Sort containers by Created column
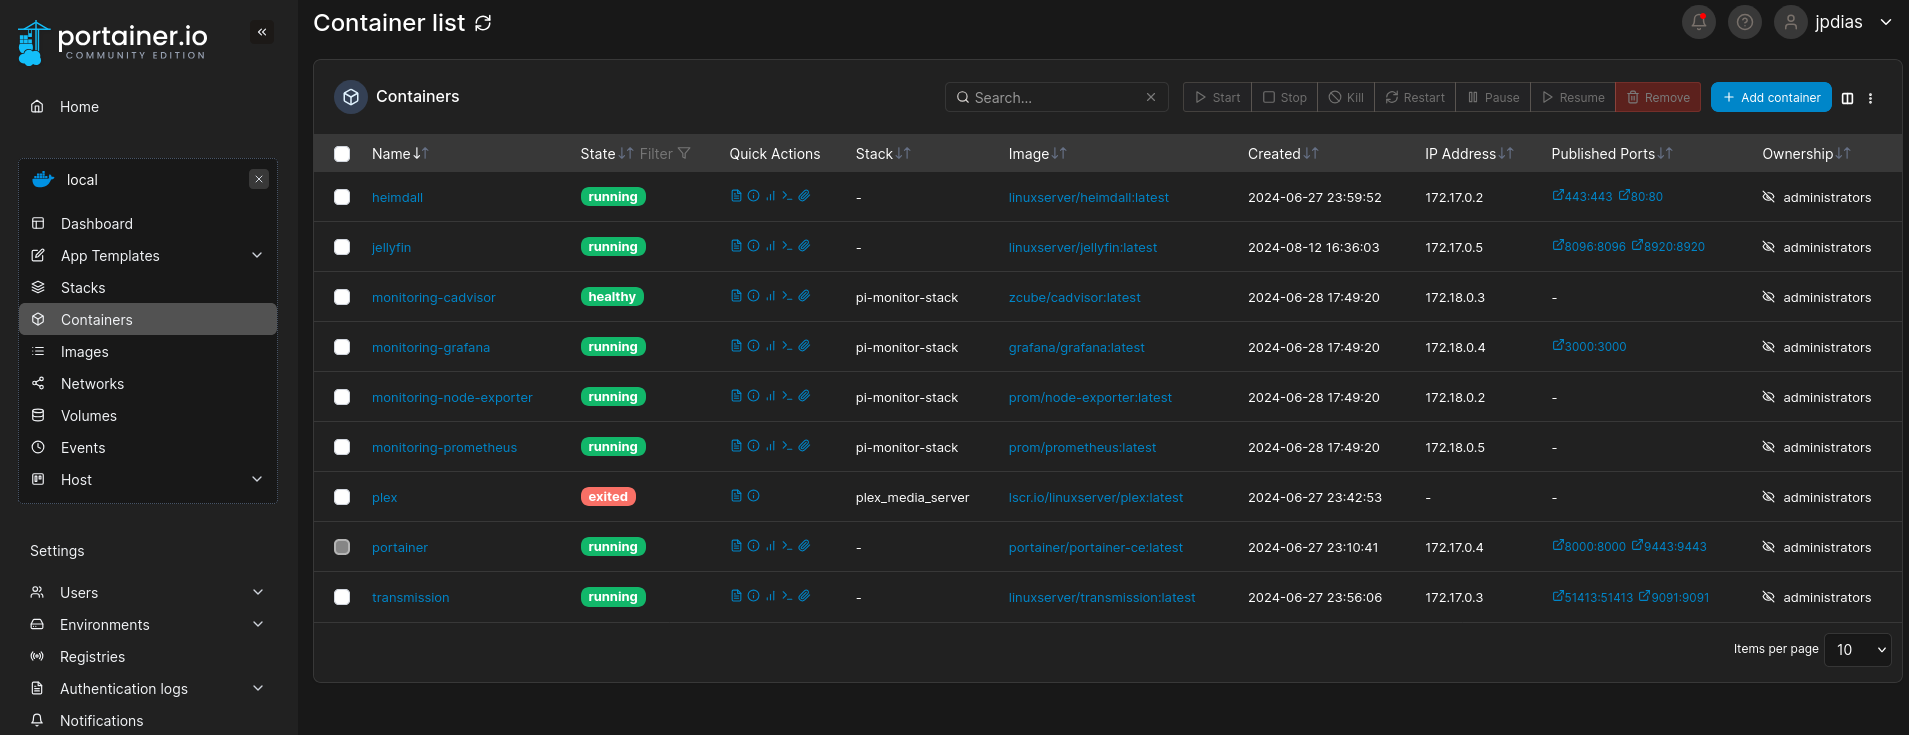 pos(1283,154)
